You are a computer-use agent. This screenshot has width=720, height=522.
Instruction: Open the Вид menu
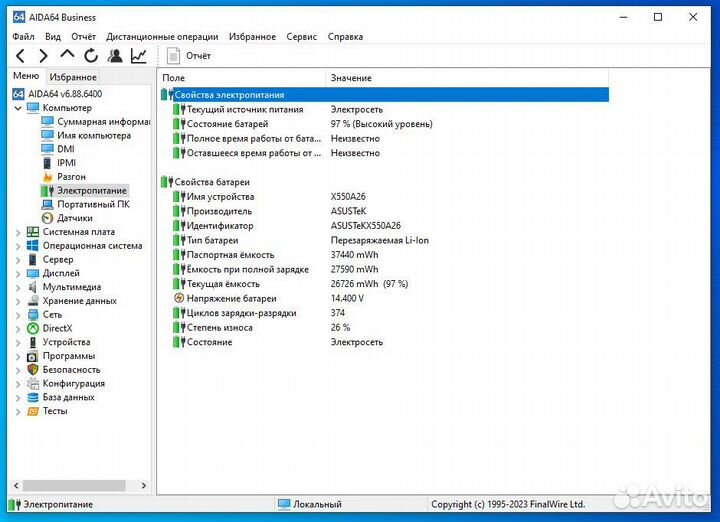[53, 36]
